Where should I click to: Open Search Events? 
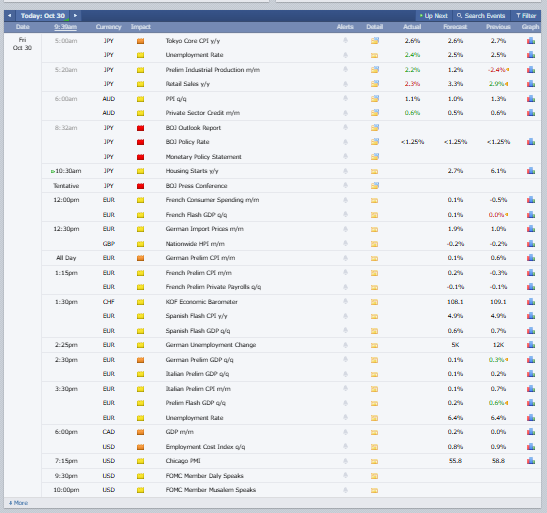click(481, 16)
